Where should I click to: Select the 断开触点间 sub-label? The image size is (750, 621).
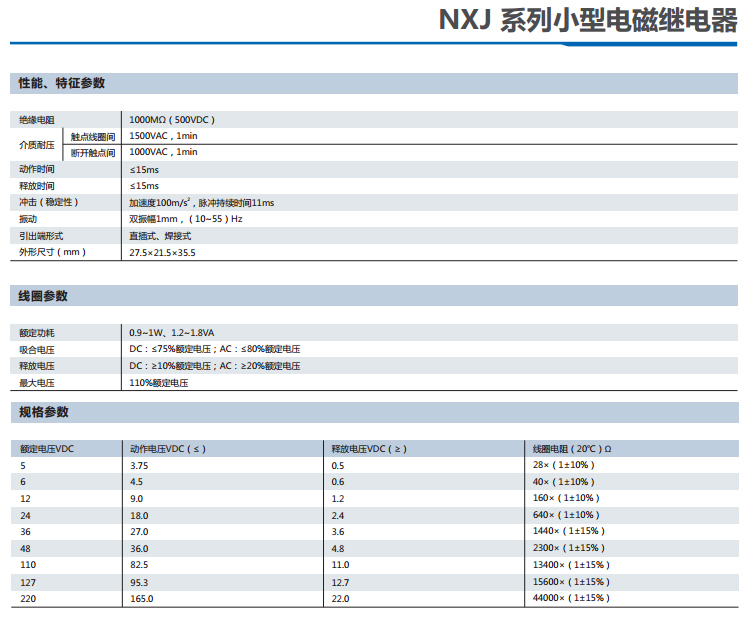93,153
